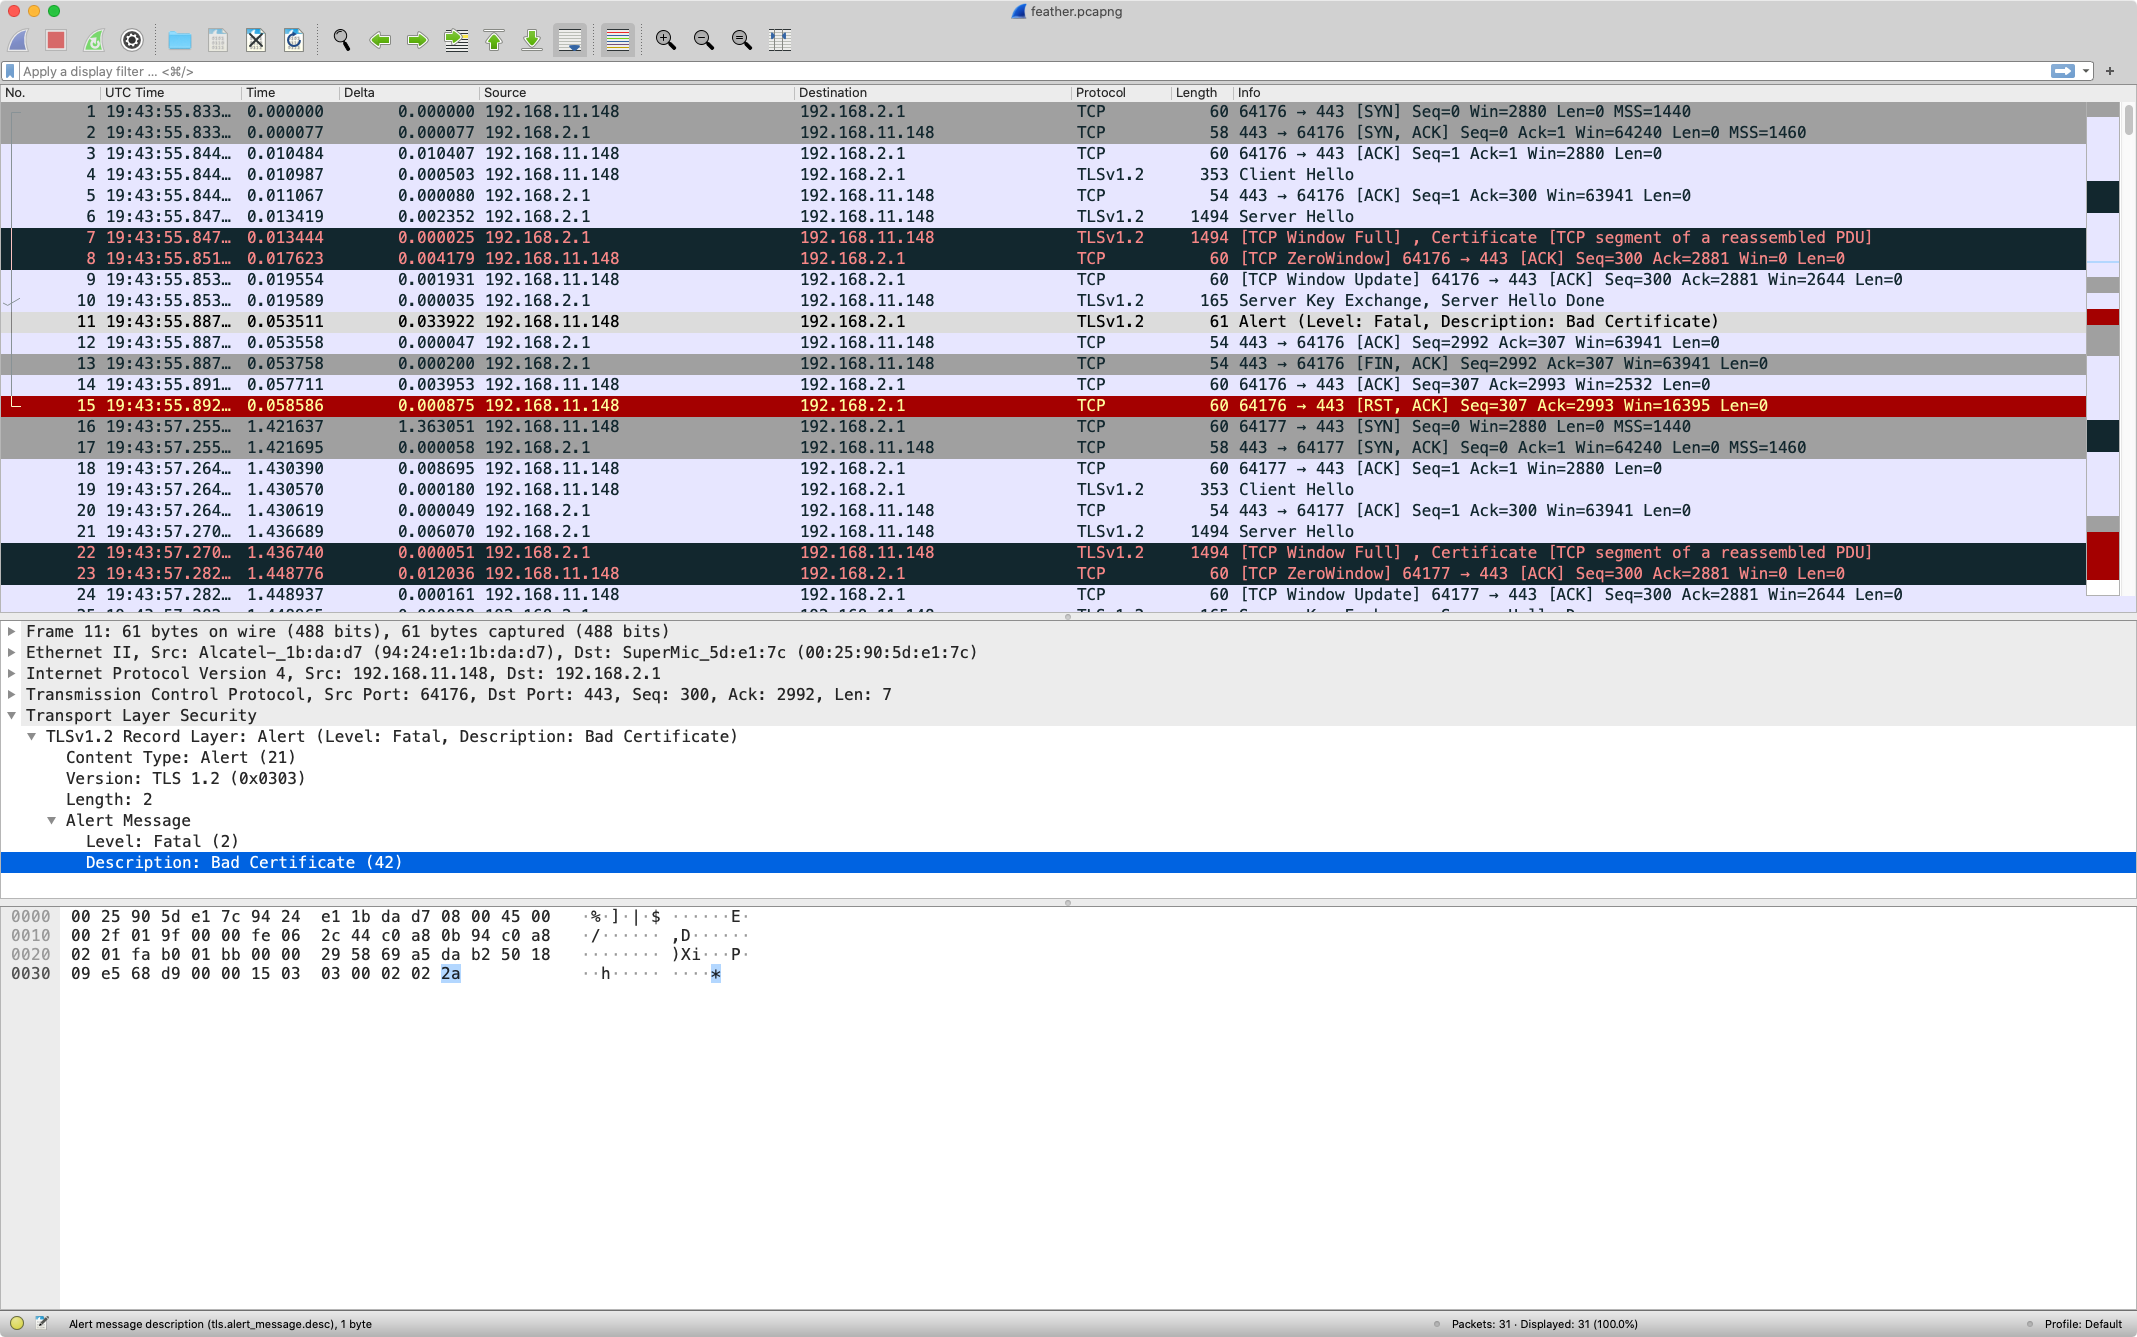
Task: Select 'Version: TLS 1.2 (0x0303)' field
Action: click(185, 778)
